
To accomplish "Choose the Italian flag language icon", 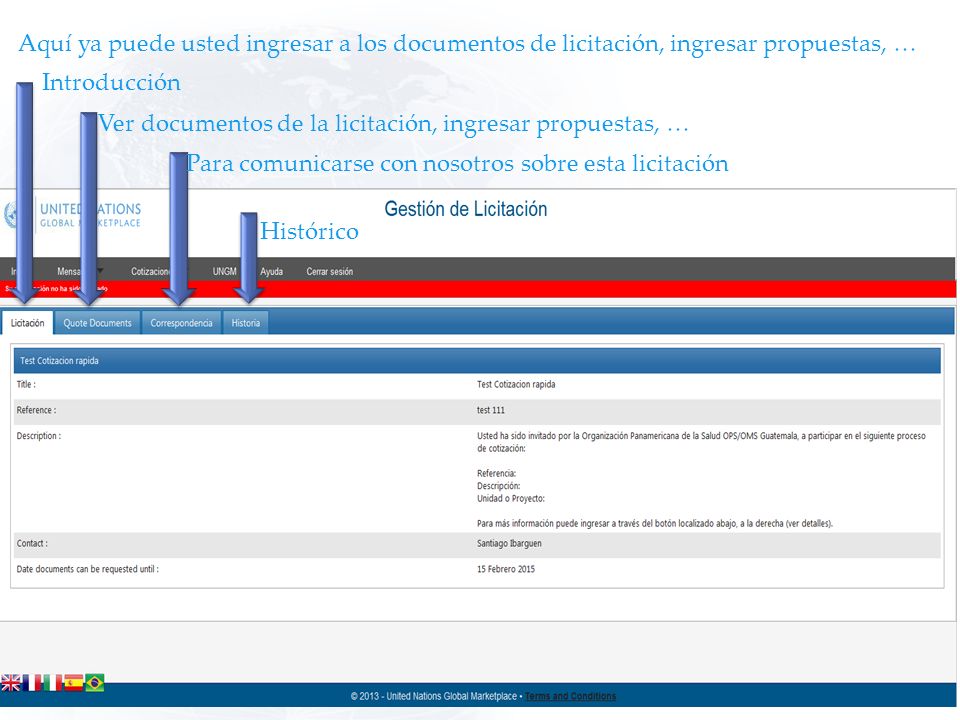I will [52, 682].
